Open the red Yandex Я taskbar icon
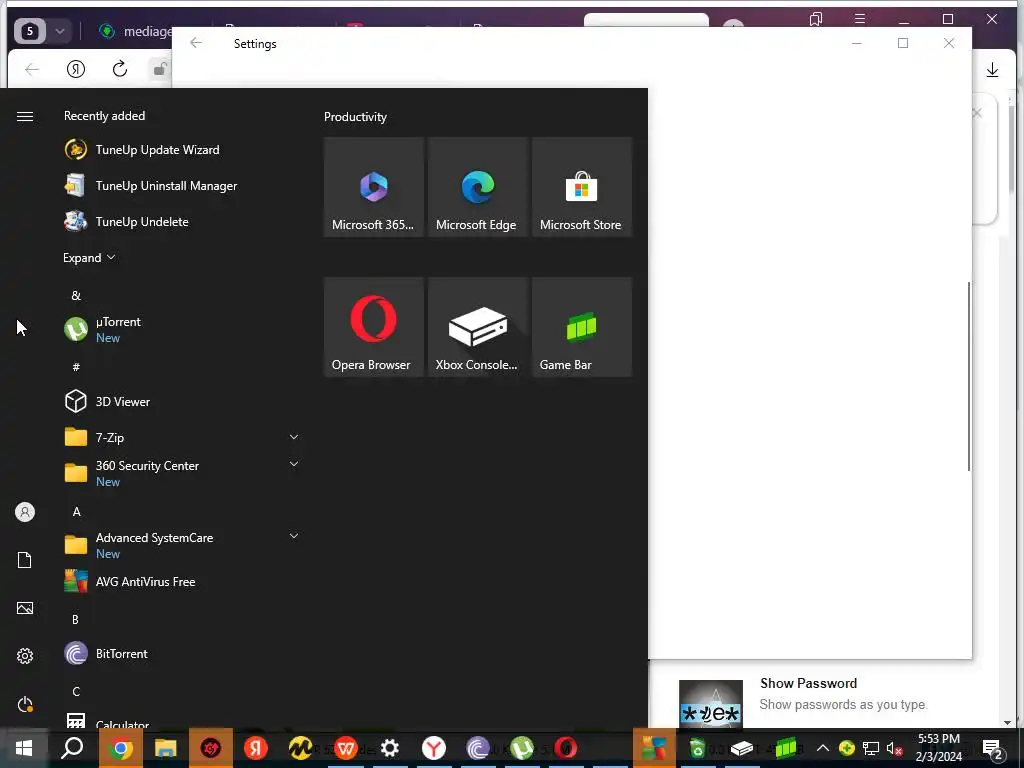Viewport: 1024px width, 768px height. (255, 748)
